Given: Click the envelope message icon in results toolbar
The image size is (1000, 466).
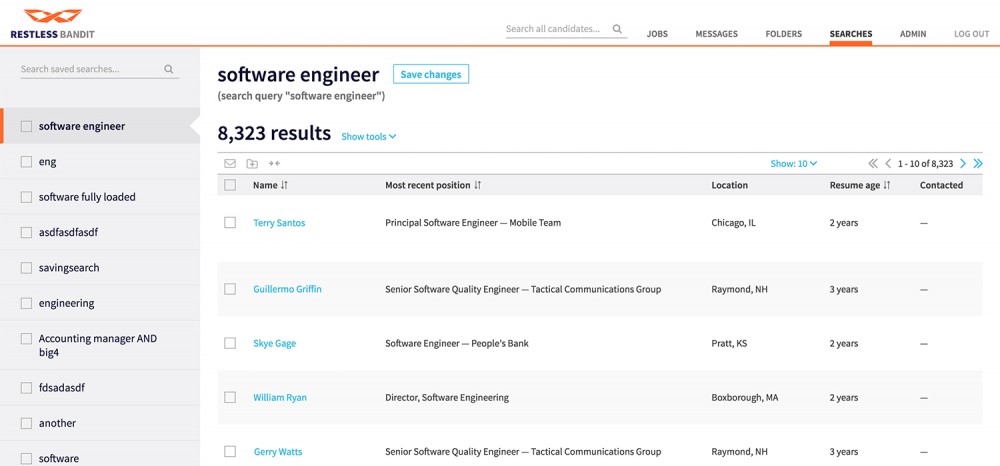Looking at the screenshot, I should (x=230, y=163).
